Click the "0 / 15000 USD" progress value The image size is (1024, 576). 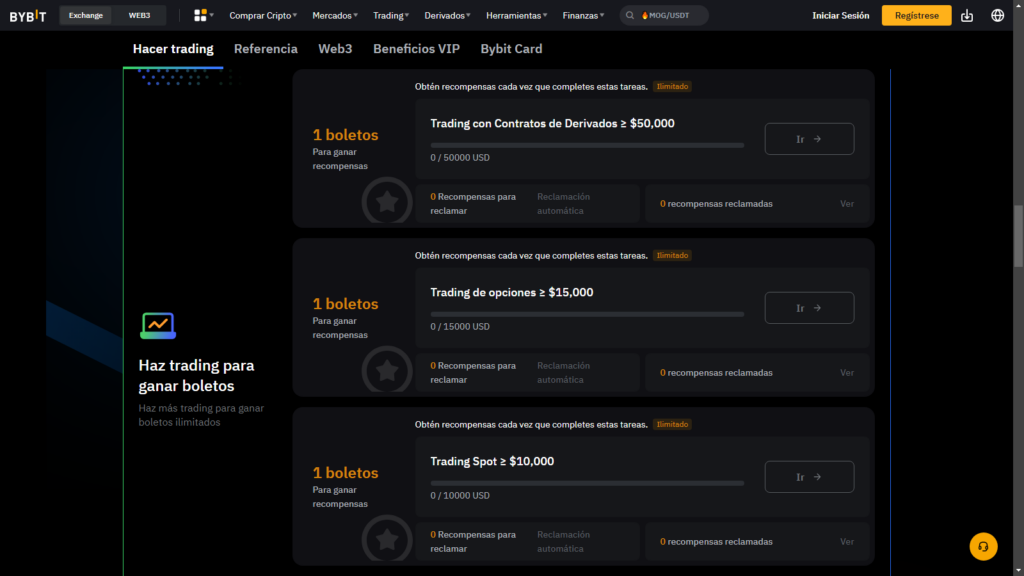tap(460, 327)
